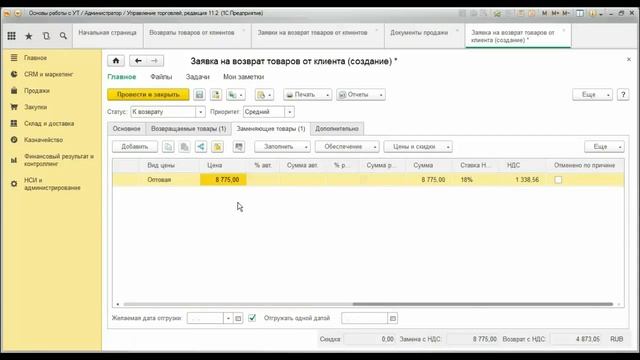
Task: Save document with the floppy disk icon
Action: click(199, 95)
